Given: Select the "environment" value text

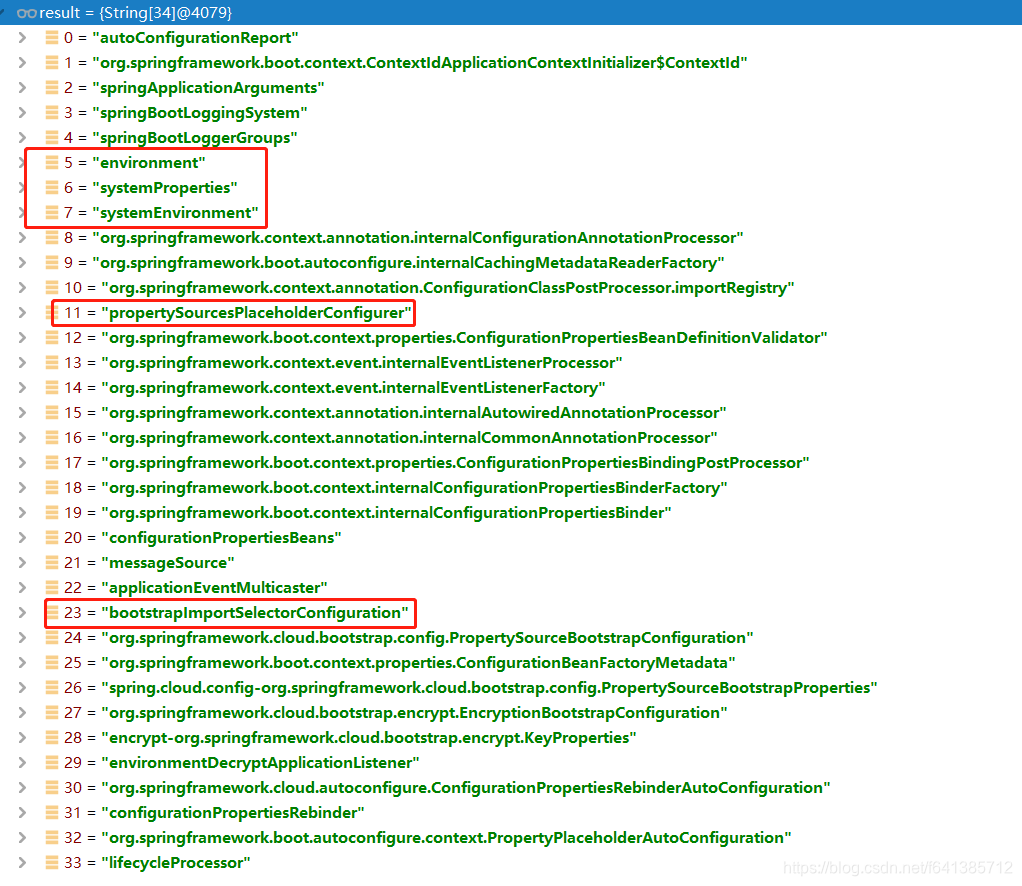Looking at the screenshot, I should pos(149,162).
